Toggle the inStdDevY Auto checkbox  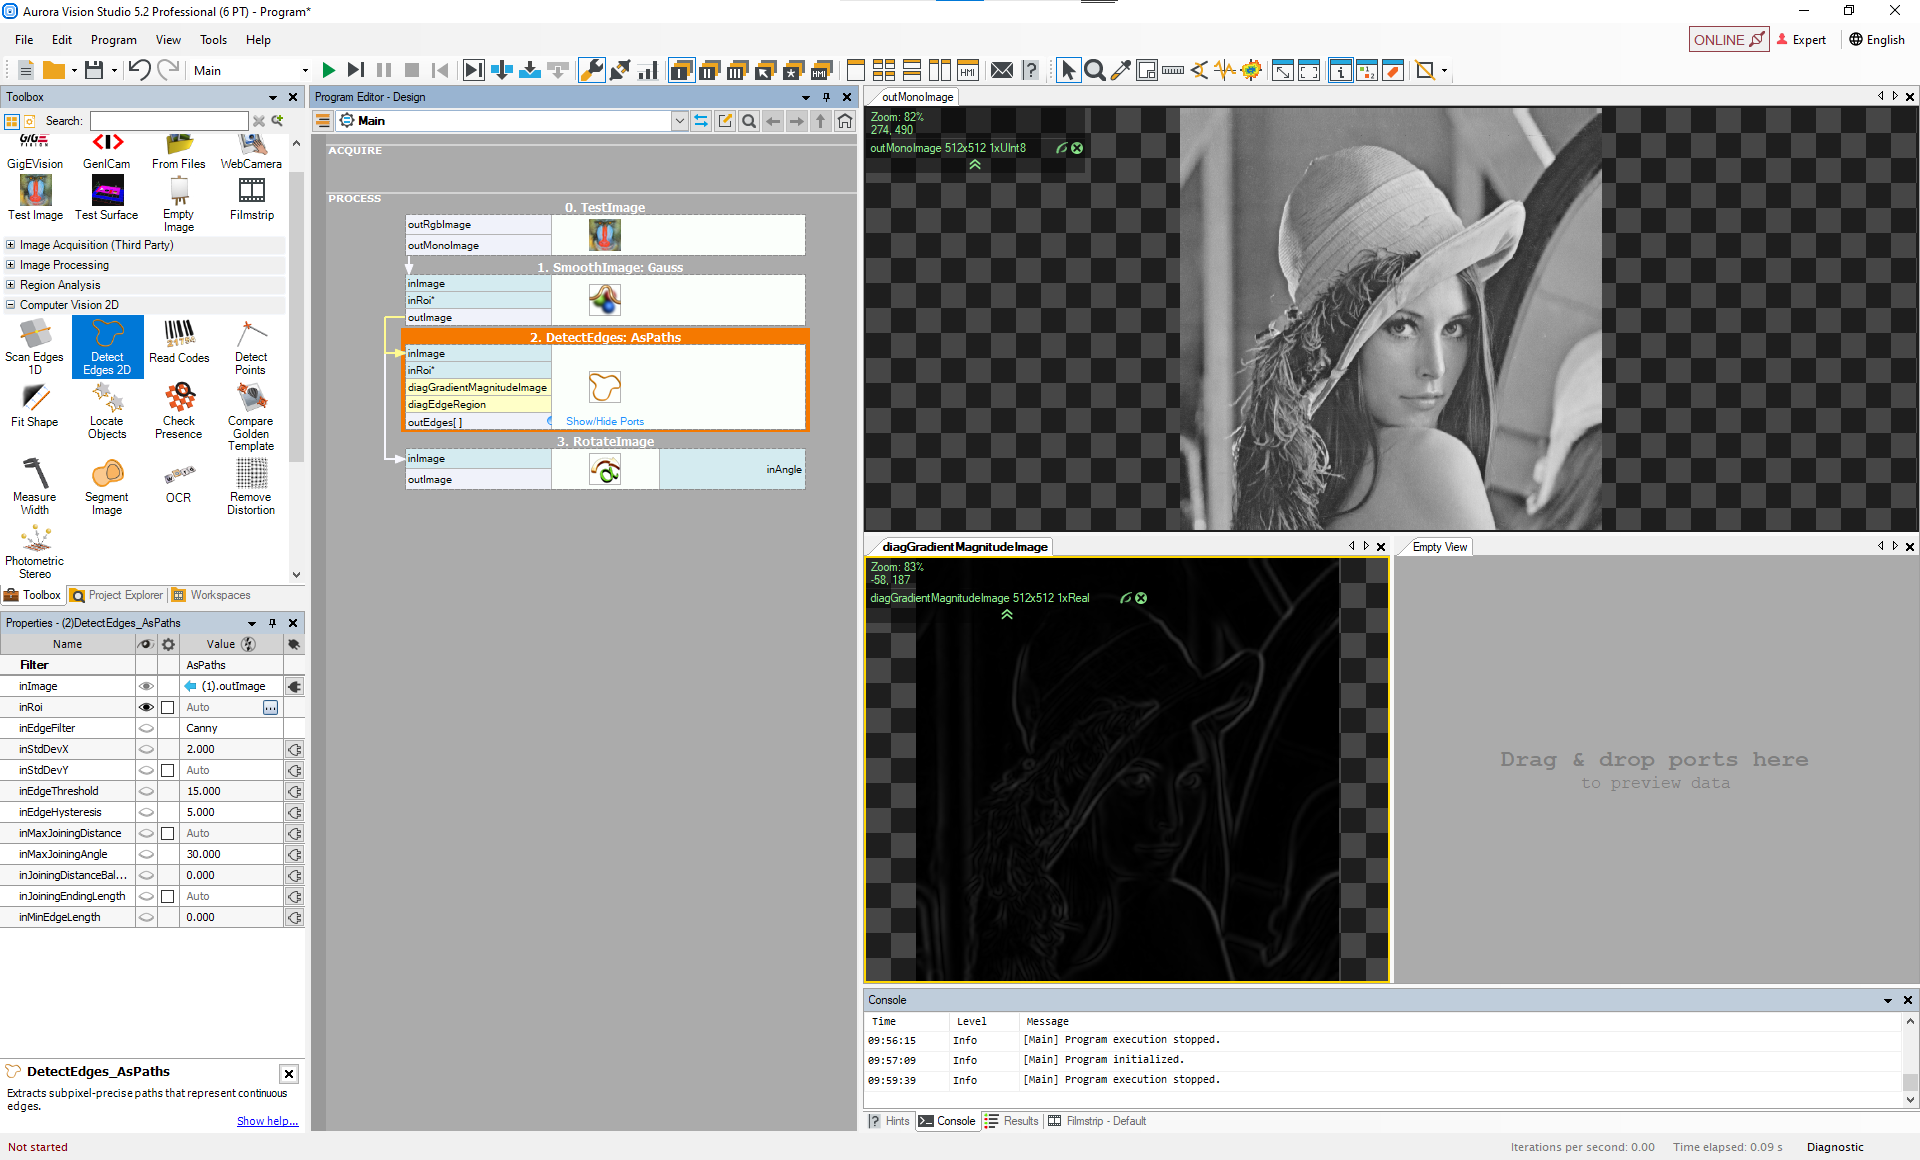tap(168, 771)
